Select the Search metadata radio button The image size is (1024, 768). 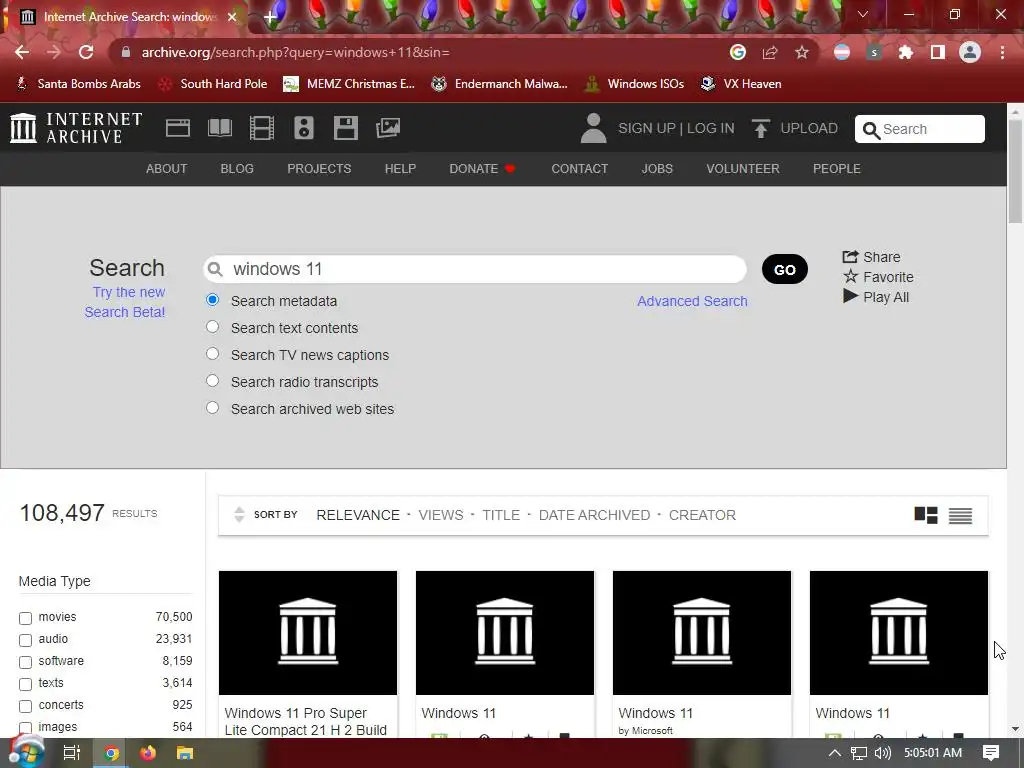(x=212, y=300)
